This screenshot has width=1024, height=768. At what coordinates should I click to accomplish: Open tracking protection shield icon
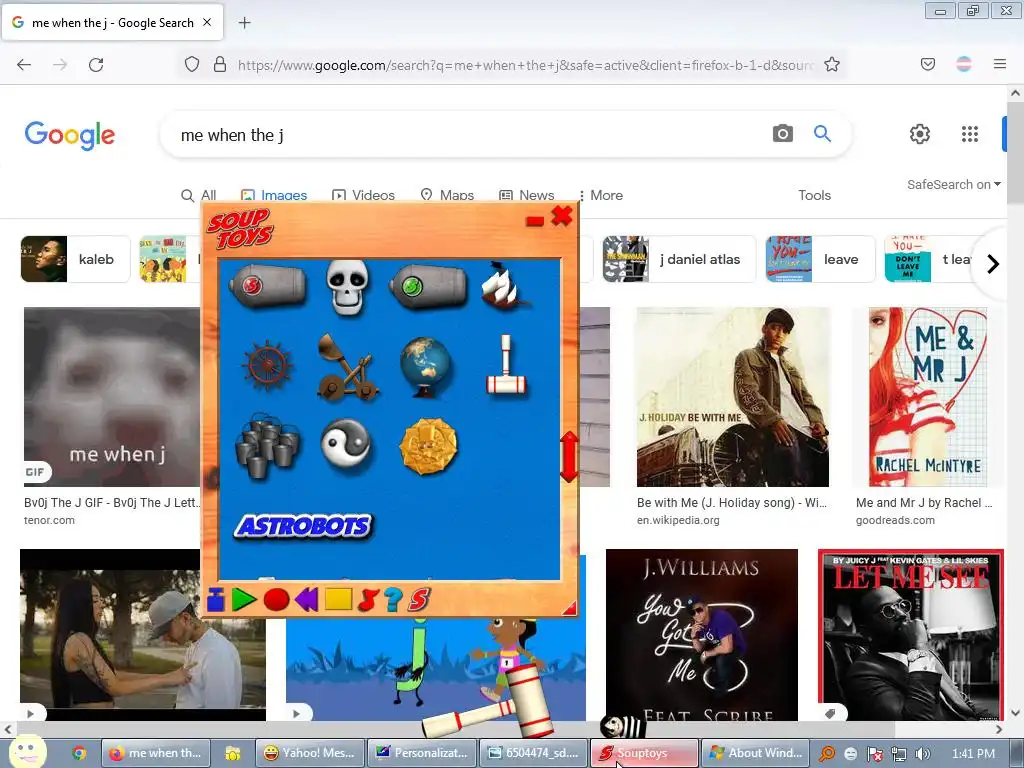click(x=191, y=65)
